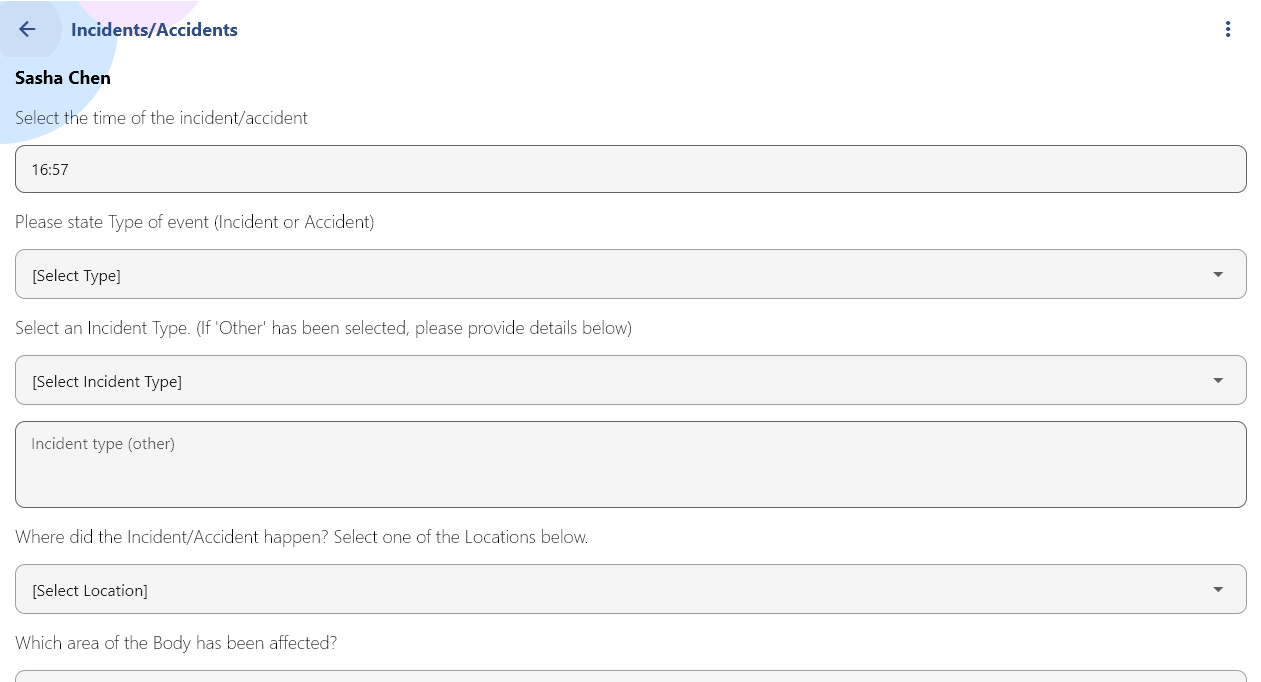The image size is (1261, 682).
Task: Click the 'Select the time of the incident/accident' label
Action: pyautogui.click(x=161, y=118)
